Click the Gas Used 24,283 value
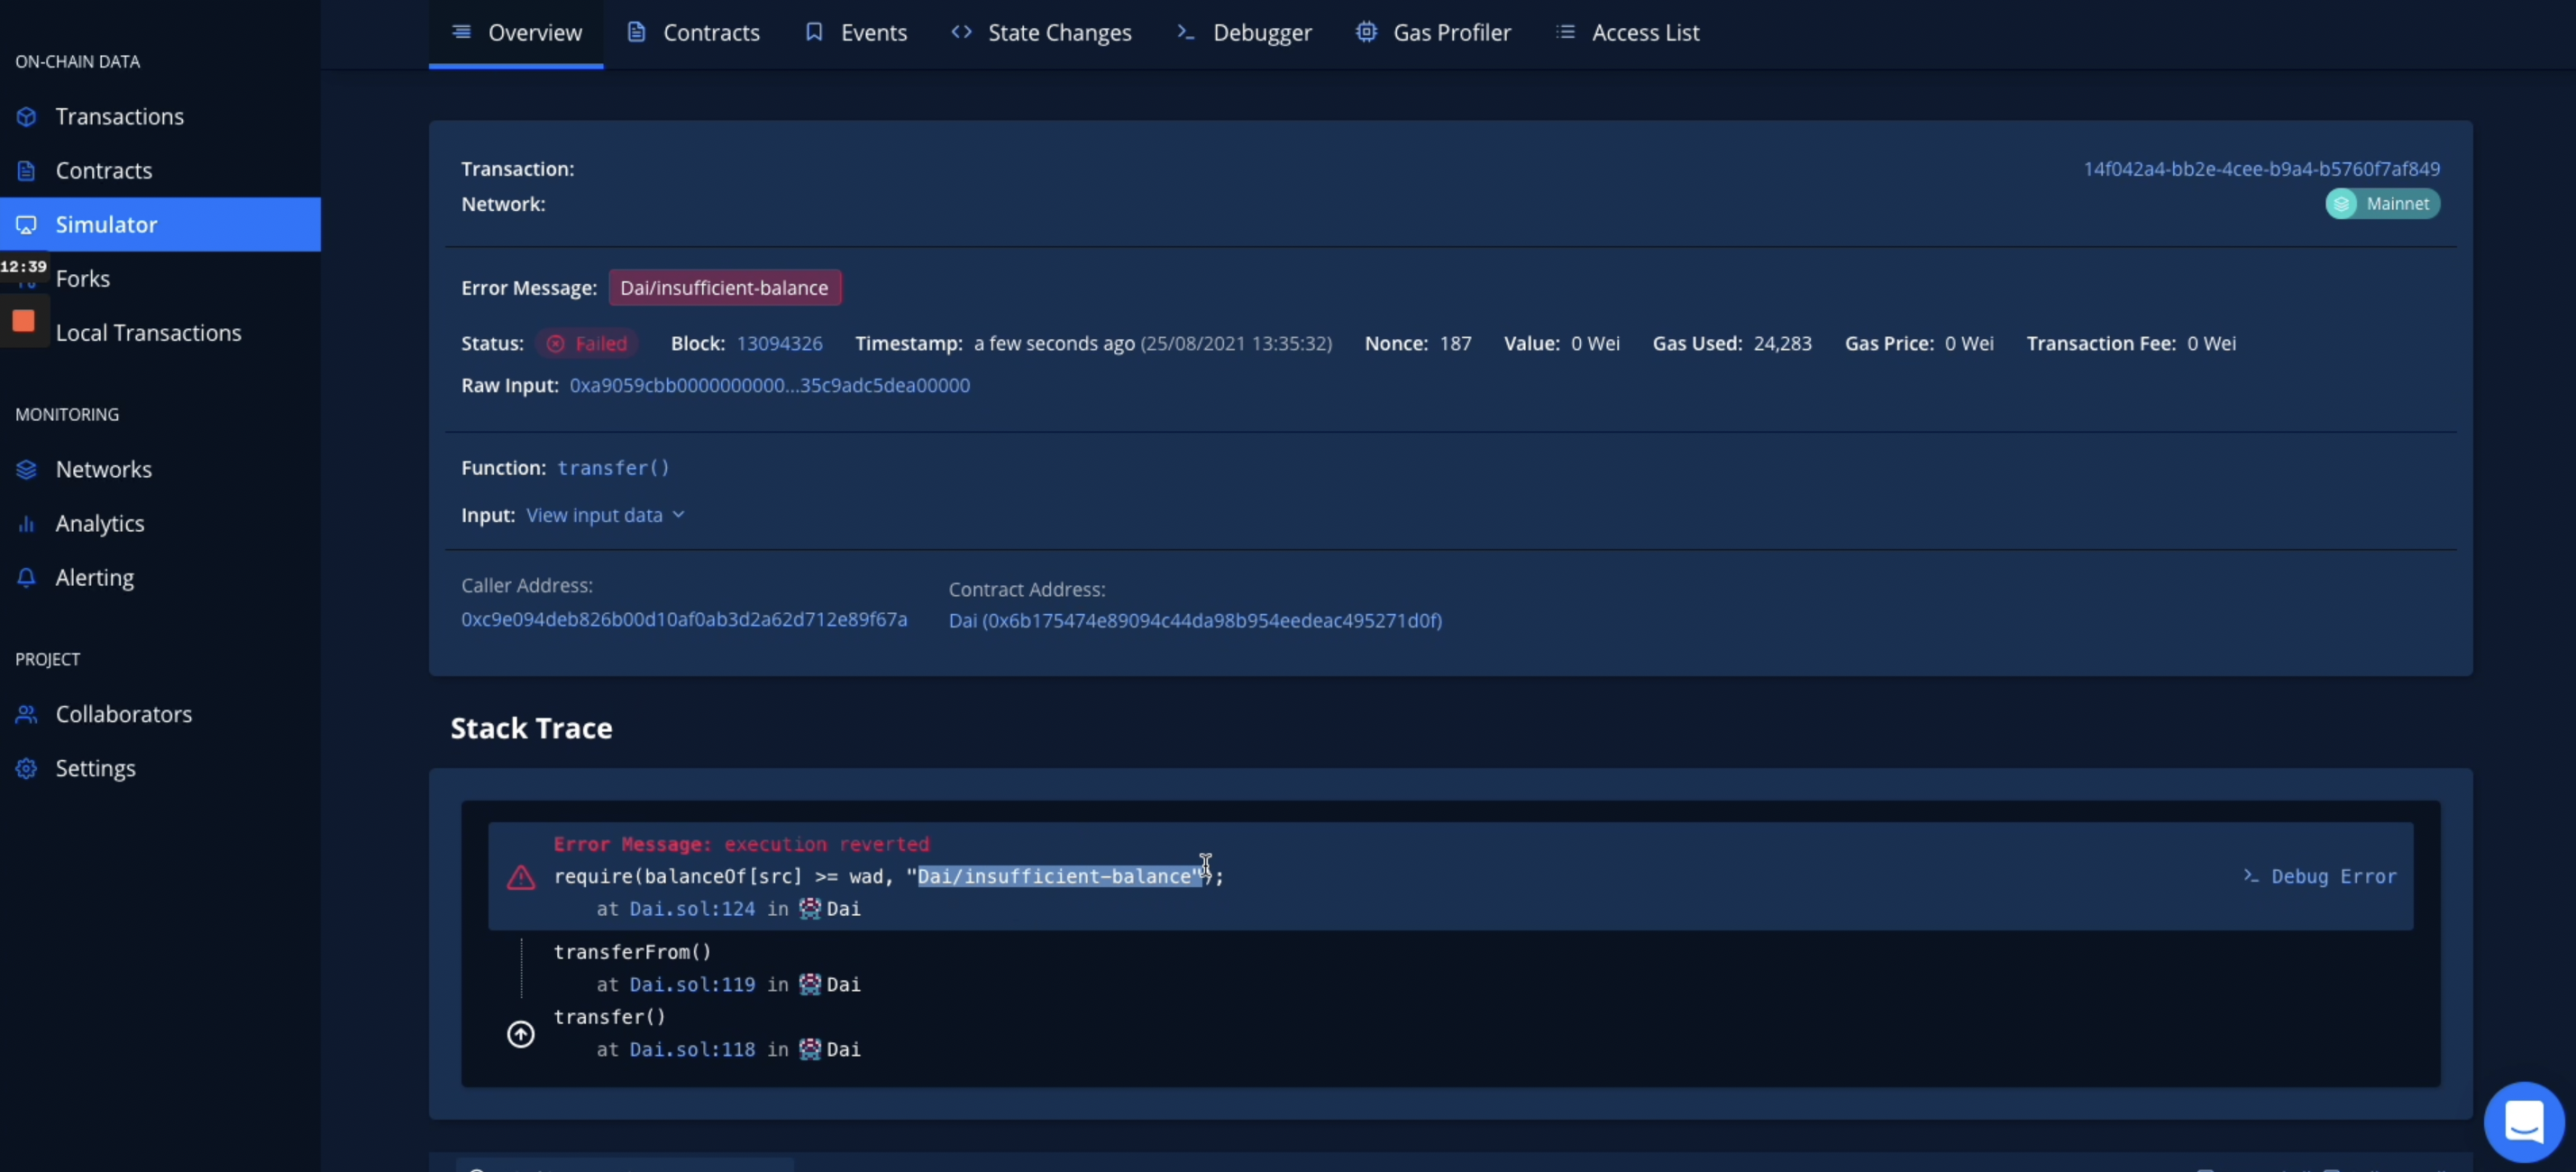The width and height of the screenshot is (2576, 1172). tap(1782, 344)
